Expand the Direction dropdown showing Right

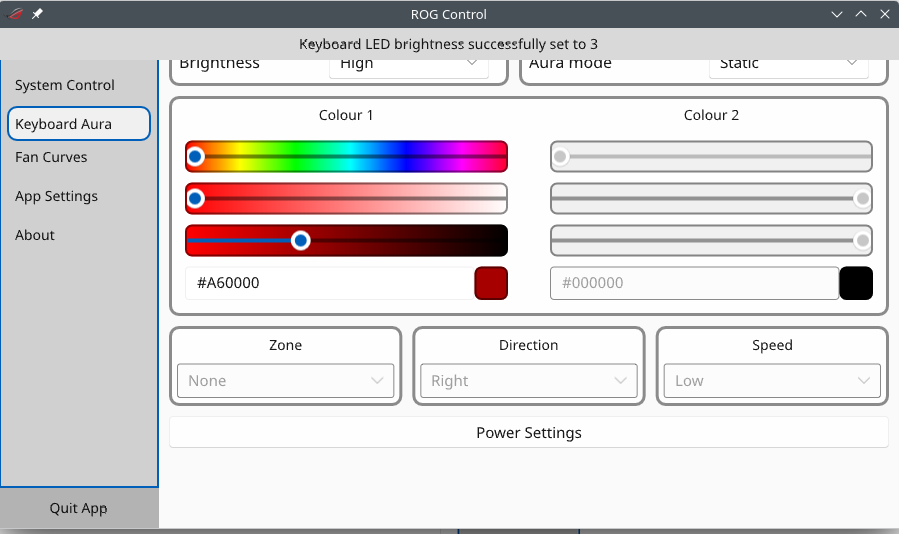[x=528, y=381]
